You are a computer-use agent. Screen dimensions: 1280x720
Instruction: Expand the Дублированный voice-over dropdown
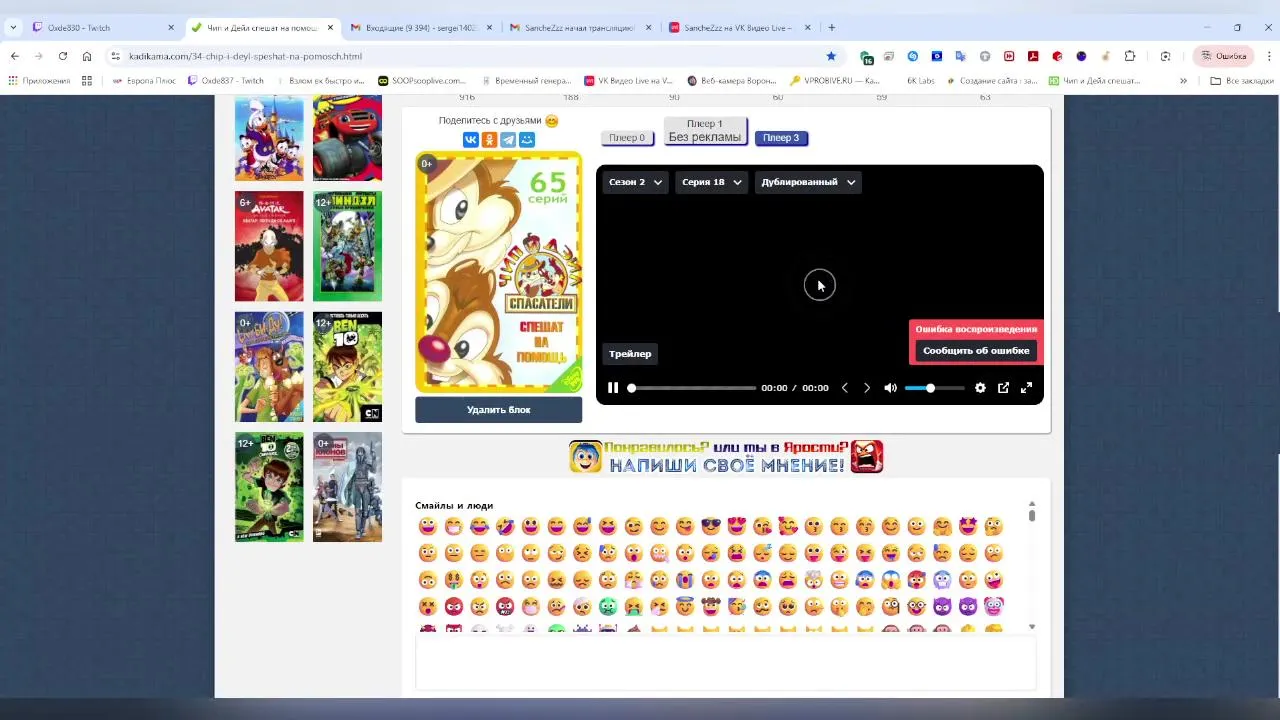[x=808, y=182]
